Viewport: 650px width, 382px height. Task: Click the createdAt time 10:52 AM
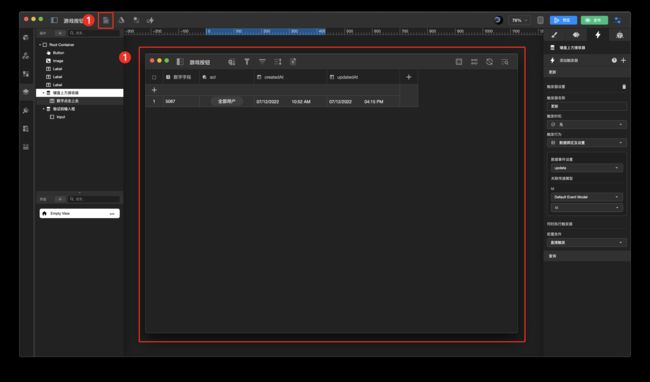click(301, 102)
